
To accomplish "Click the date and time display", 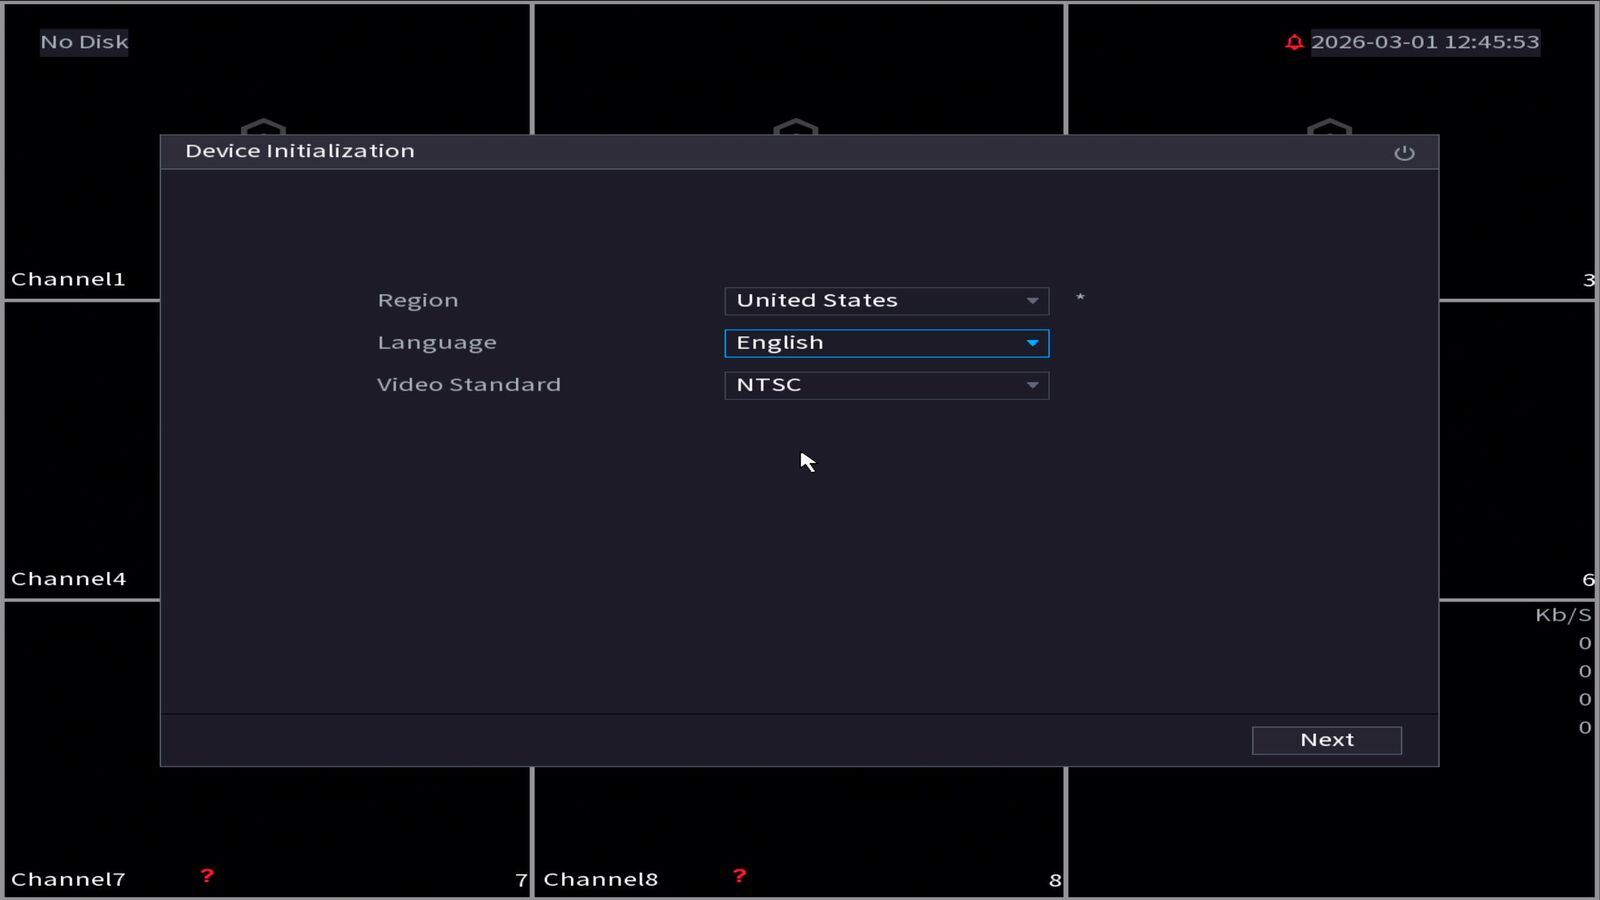I will [x=1424, y=42].
